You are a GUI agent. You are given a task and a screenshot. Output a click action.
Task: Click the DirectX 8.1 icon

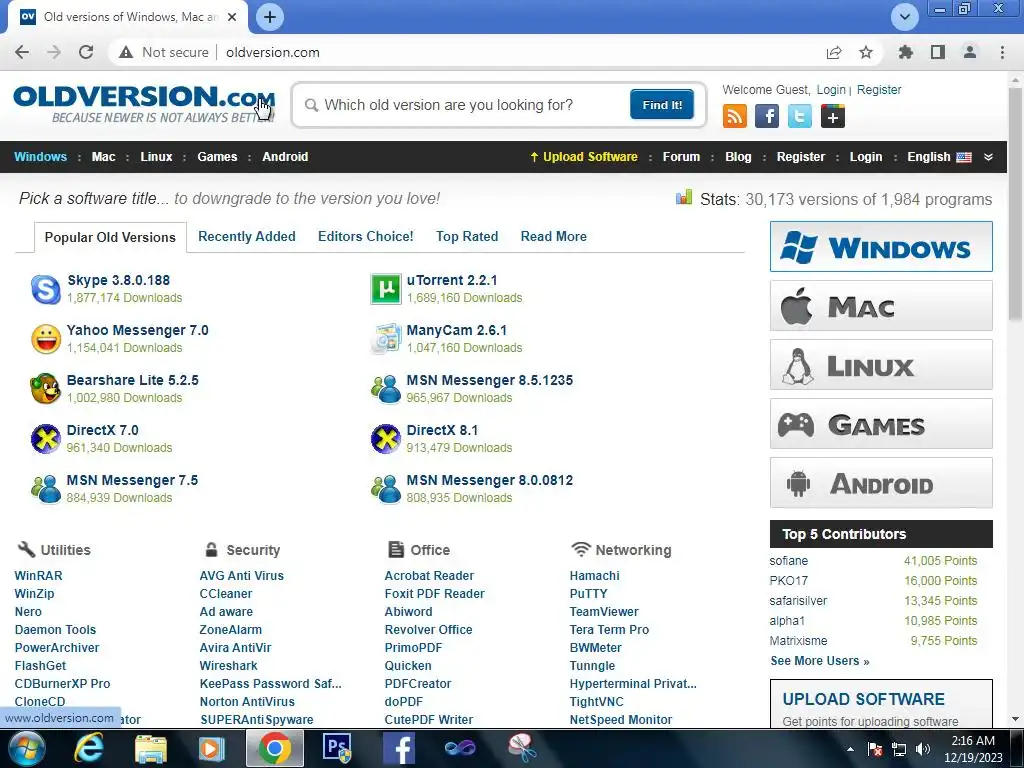[x=386, y=439]
